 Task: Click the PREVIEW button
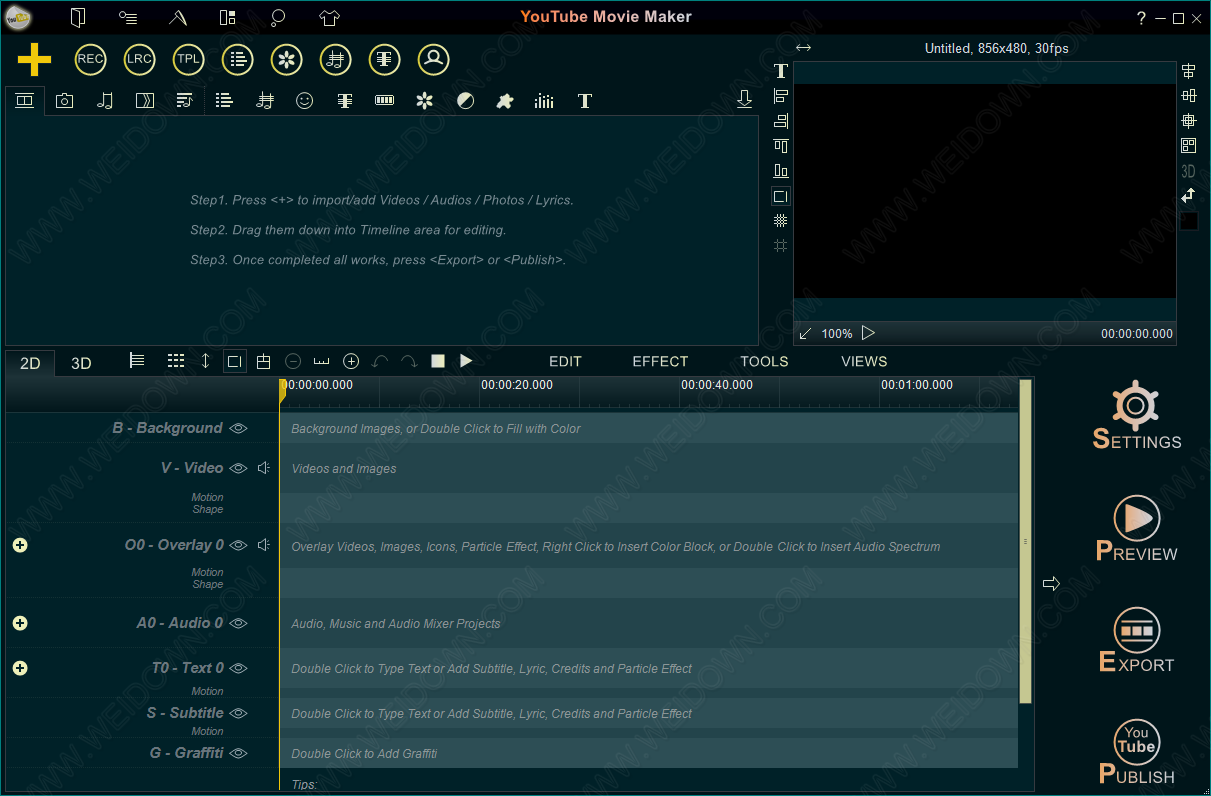click(1137, 528)
